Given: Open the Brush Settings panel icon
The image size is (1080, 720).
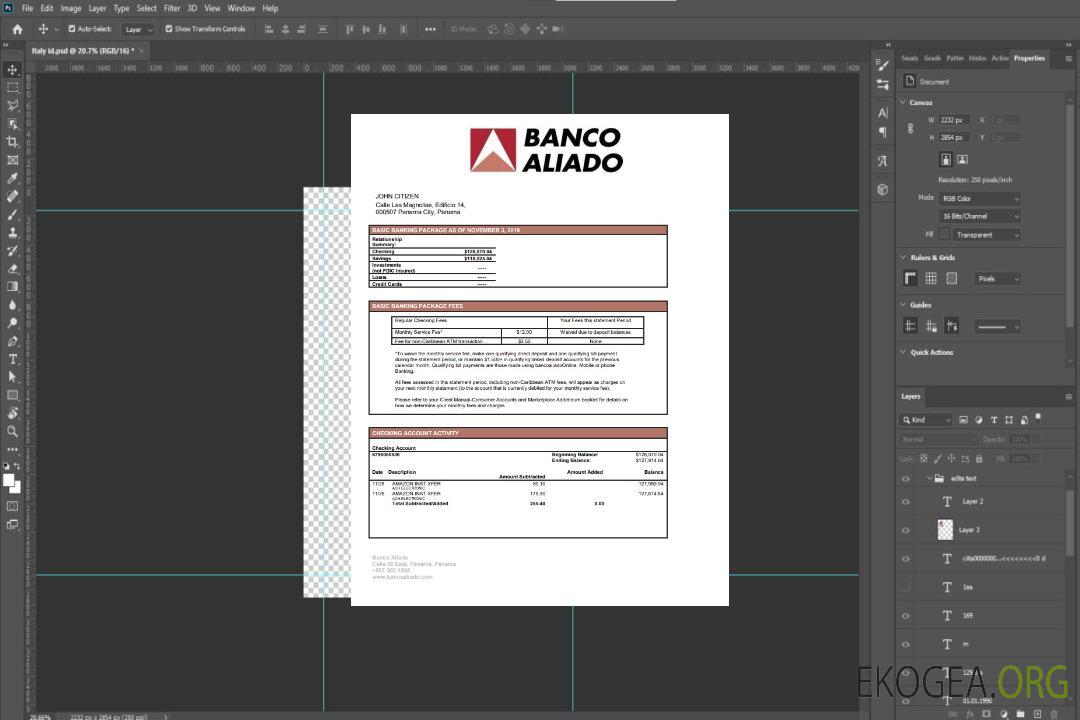Looking at the screenshot, I should pos(882,65).
